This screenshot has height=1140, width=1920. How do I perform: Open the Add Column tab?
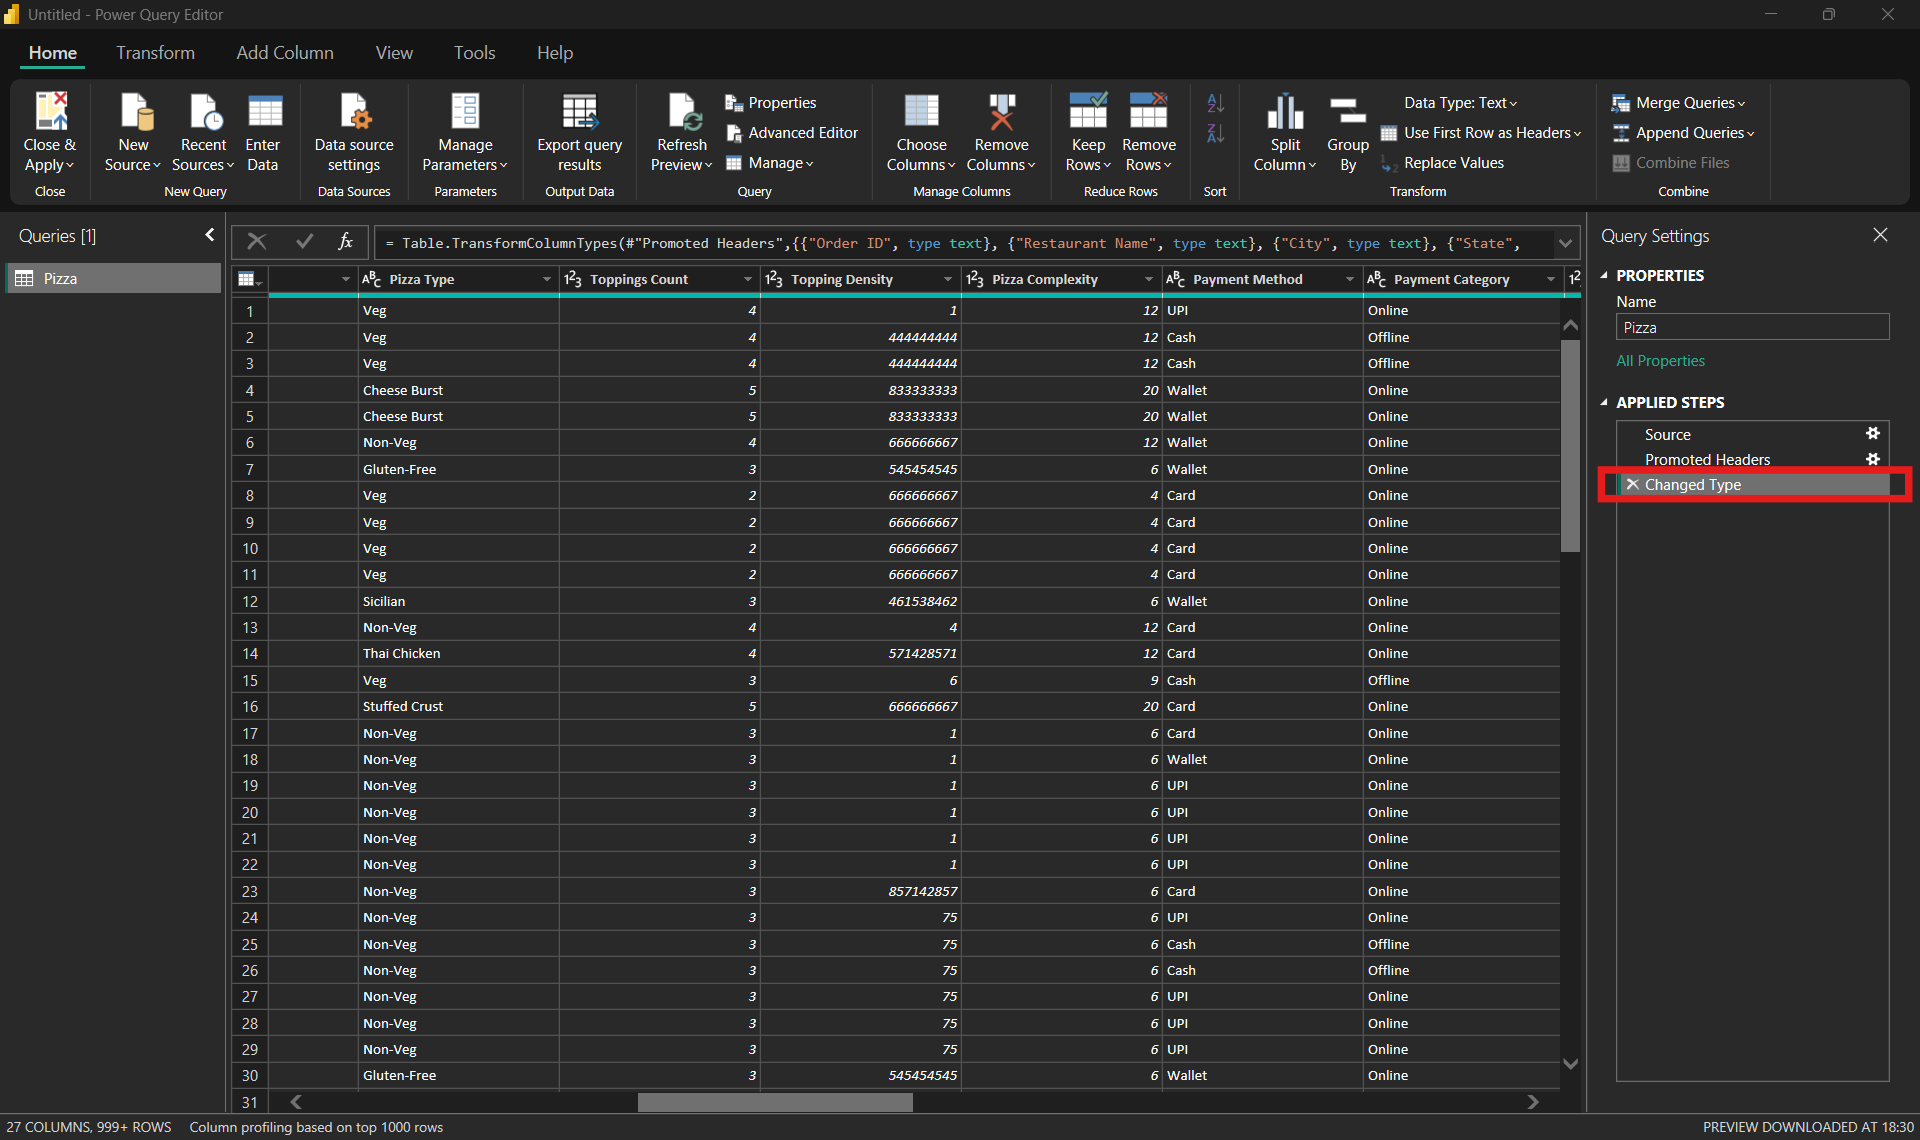tap(285, 53)
